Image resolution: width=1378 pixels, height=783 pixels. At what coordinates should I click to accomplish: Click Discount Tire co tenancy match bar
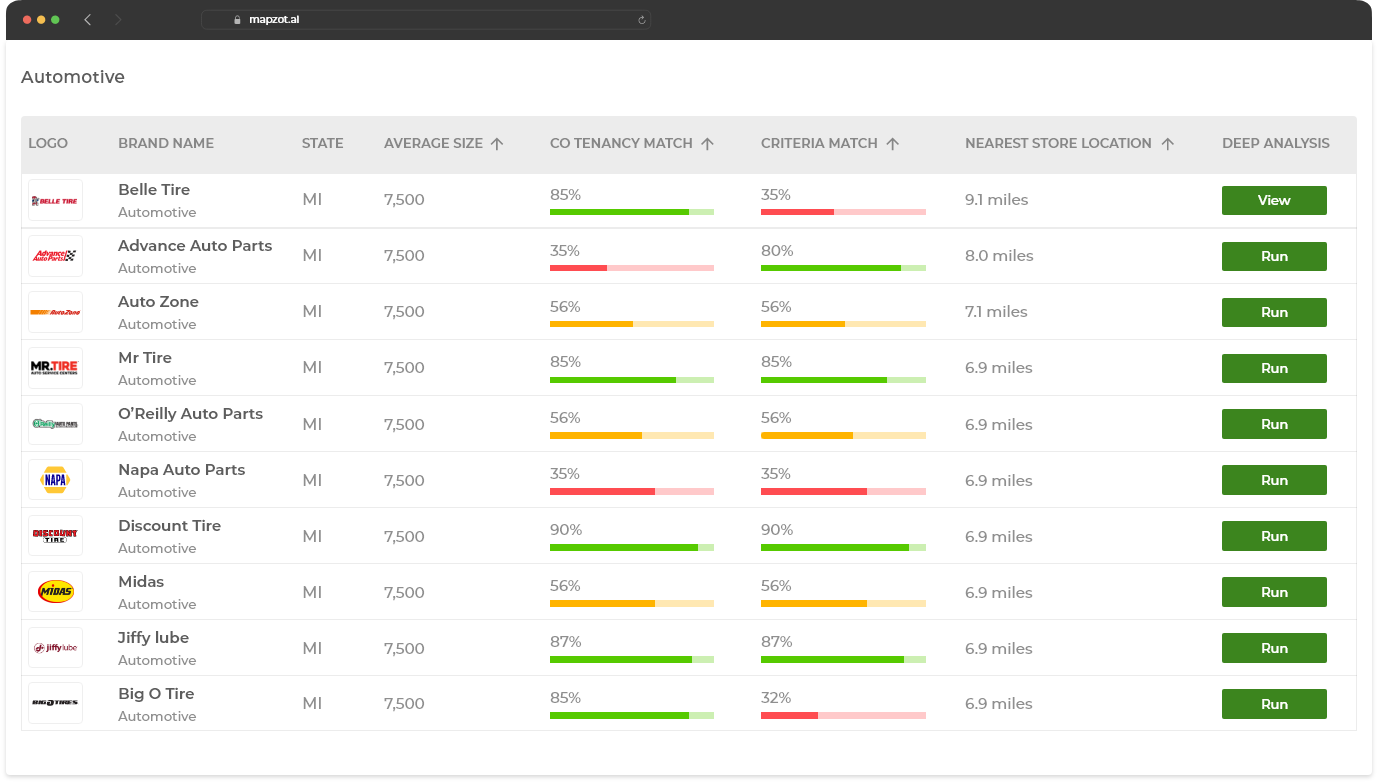(x=632, y=548)
